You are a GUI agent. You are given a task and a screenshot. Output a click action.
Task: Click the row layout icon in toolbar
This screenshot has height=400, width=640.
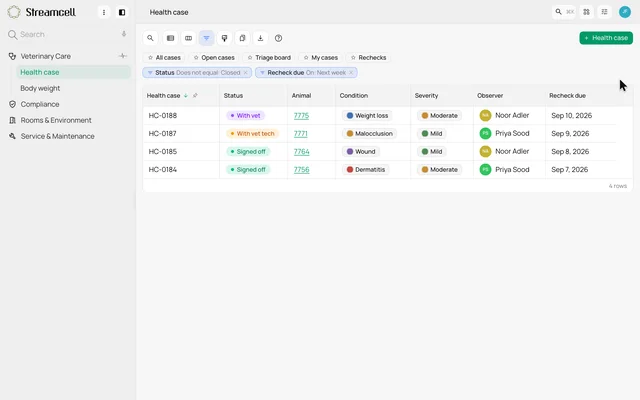pos(170,38)
